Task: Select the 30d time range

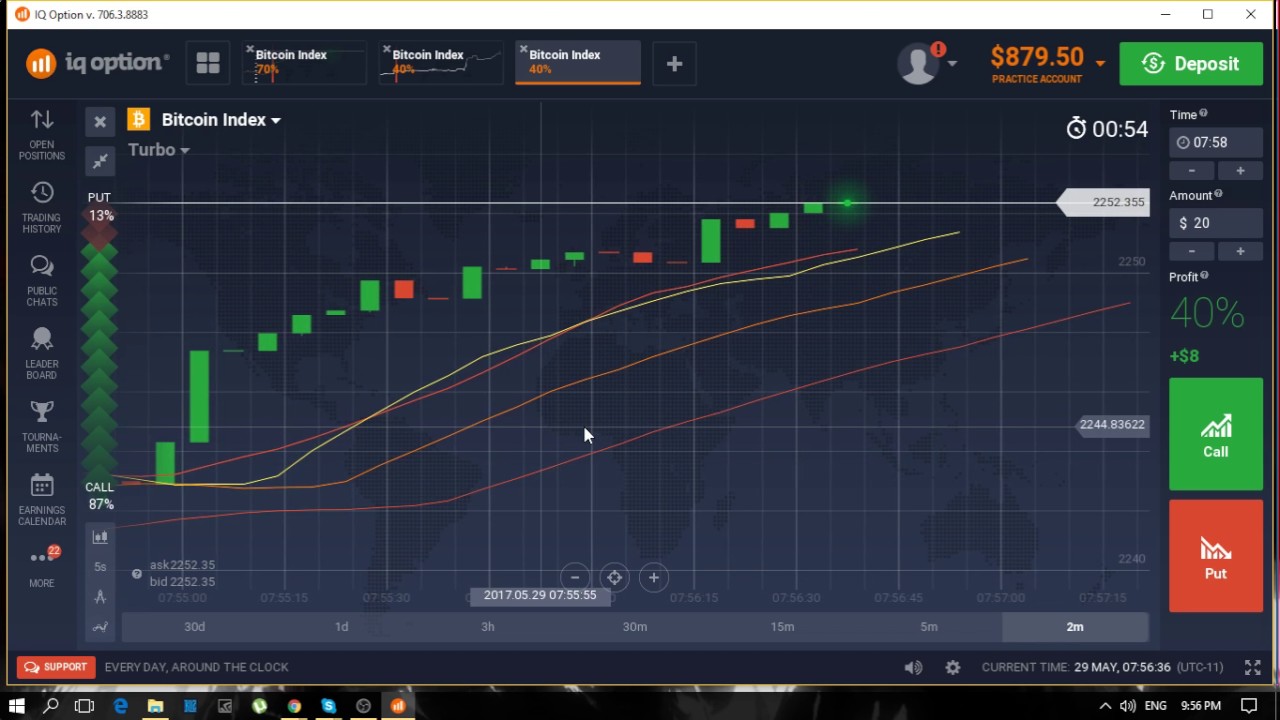Action: (x=195, y=627)
